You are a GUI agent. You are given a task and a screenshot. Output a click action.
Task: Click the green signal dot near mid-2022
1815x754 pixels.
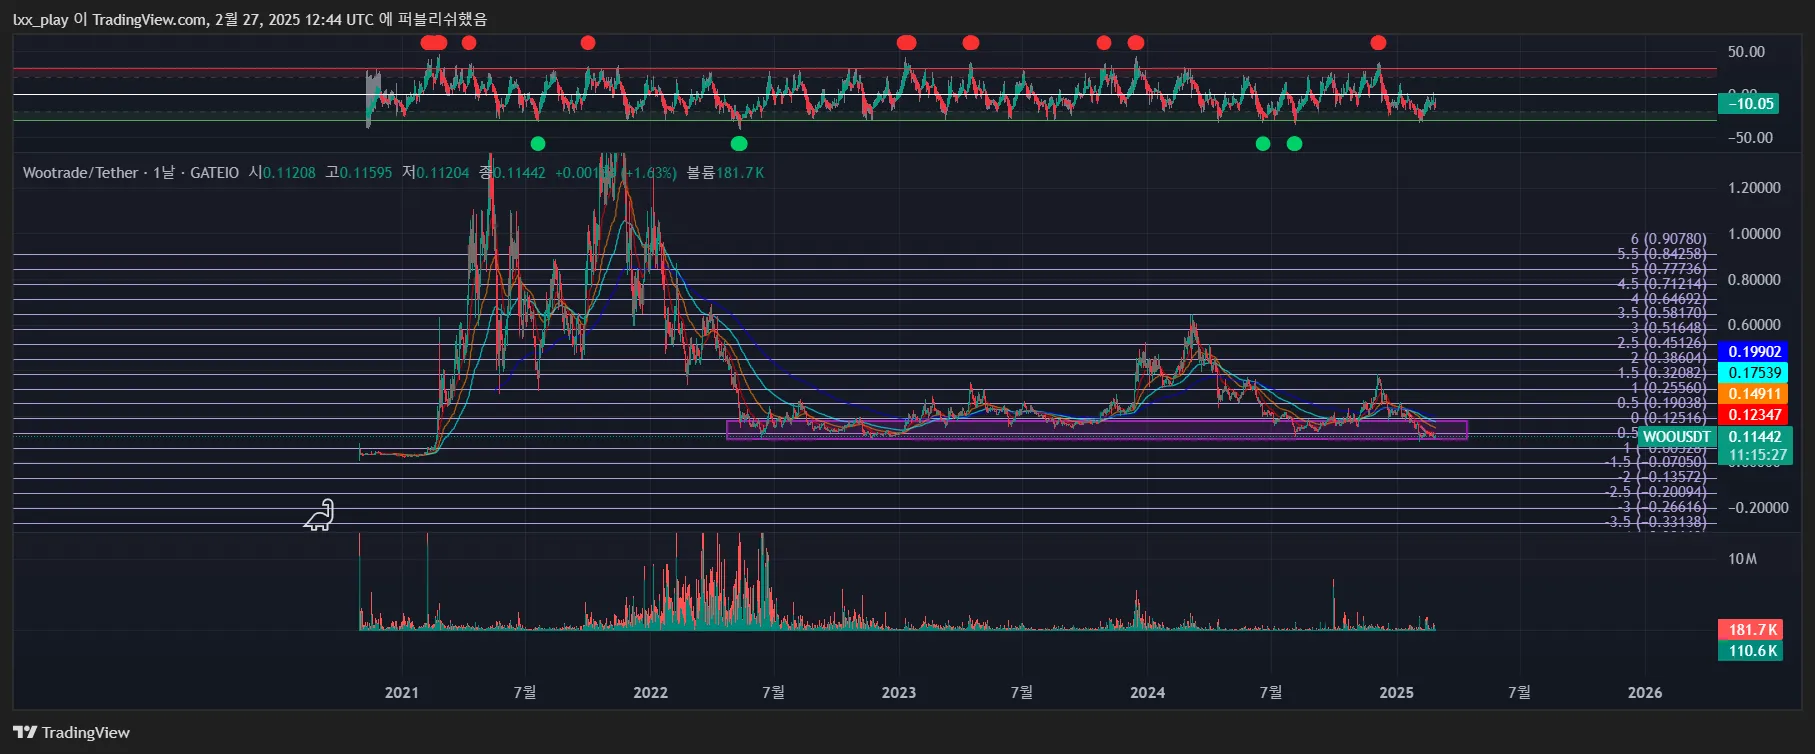coord(739,144)
